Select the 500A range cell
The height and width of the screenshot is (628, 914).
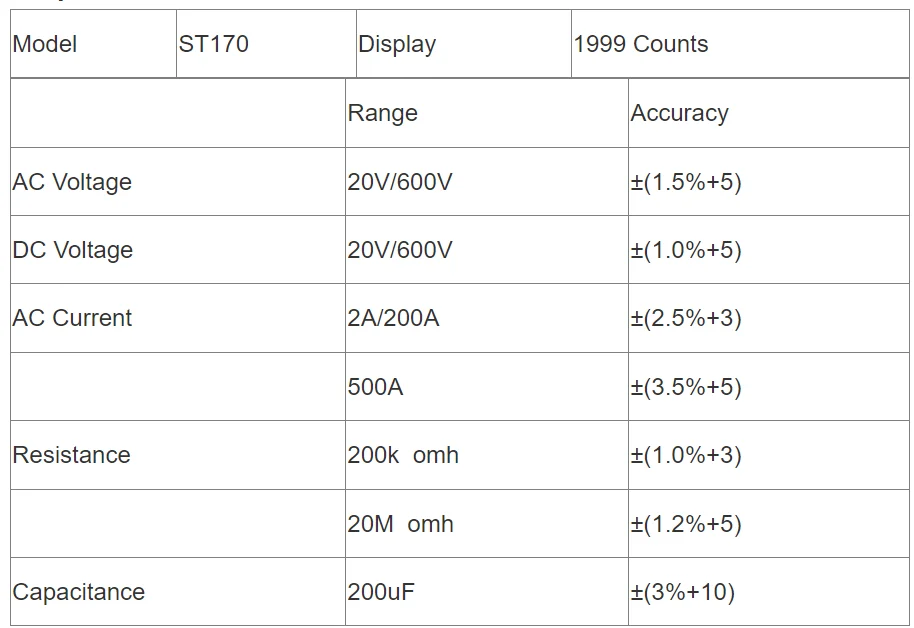coord(487,387)
